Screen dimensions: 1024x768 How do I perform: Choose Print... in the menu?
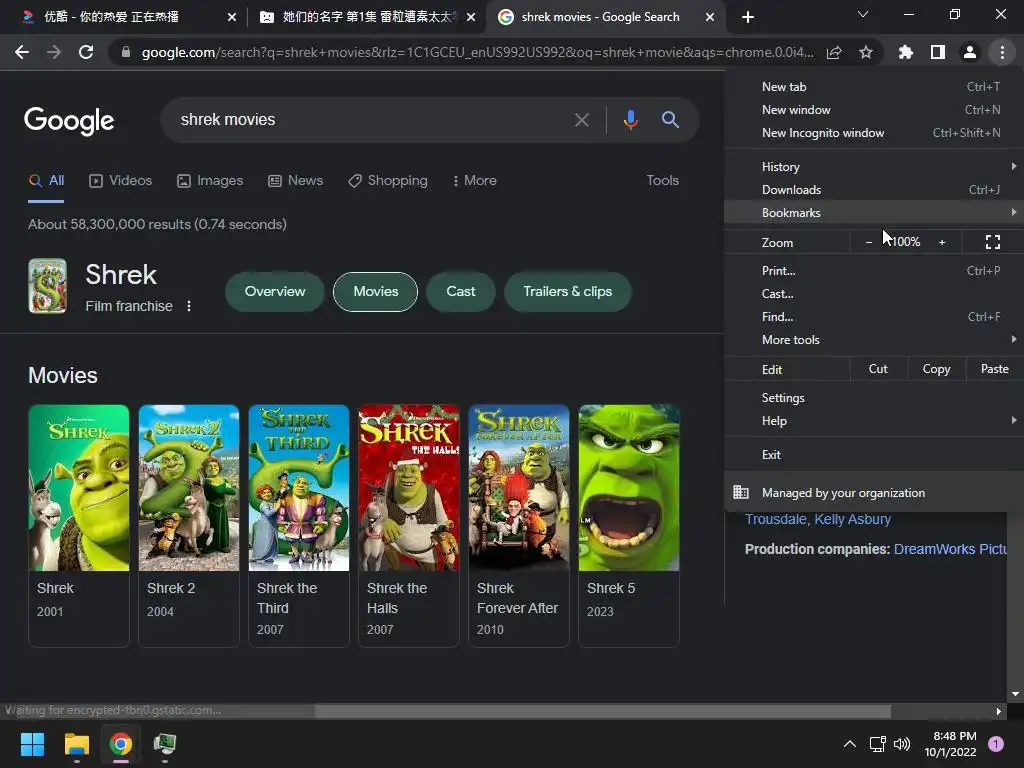tap(874, 270)
